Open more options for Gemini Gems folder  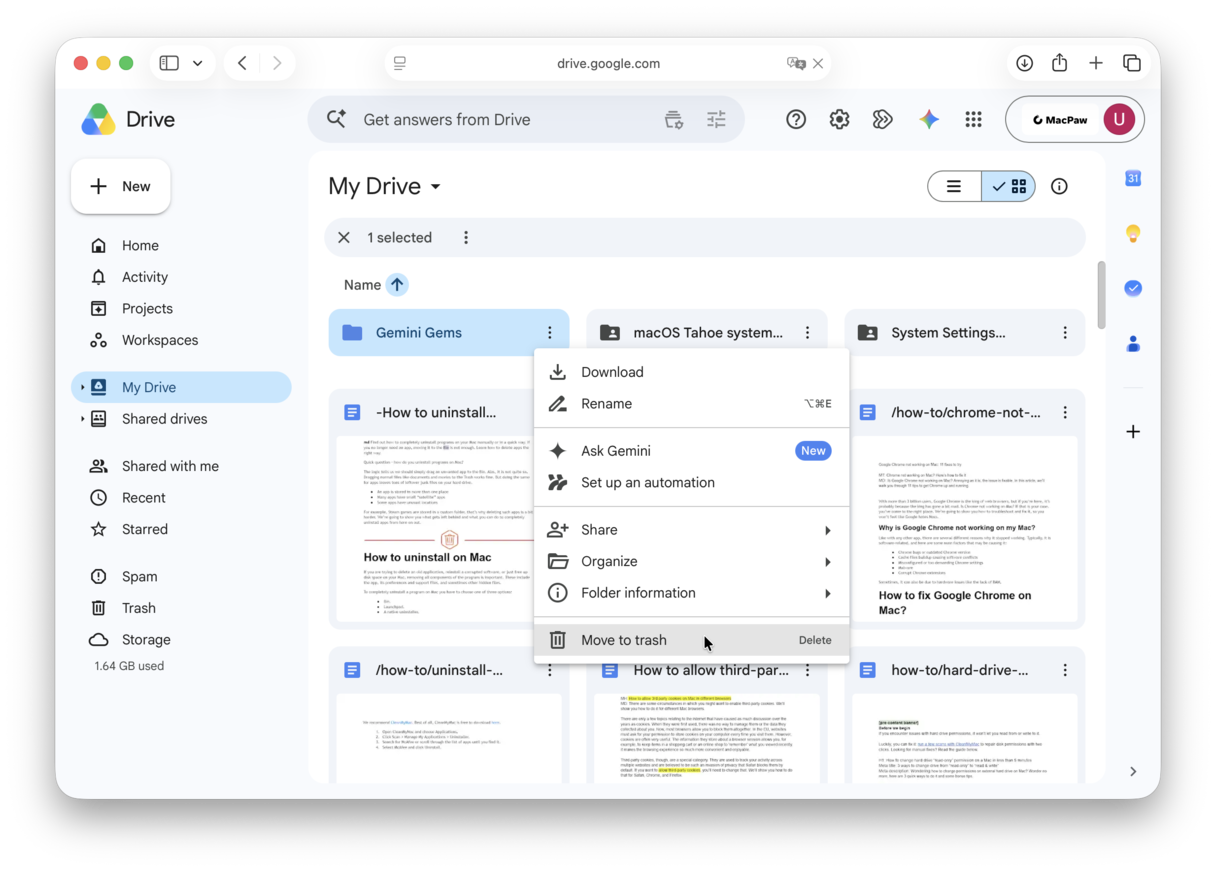[549, 332]
